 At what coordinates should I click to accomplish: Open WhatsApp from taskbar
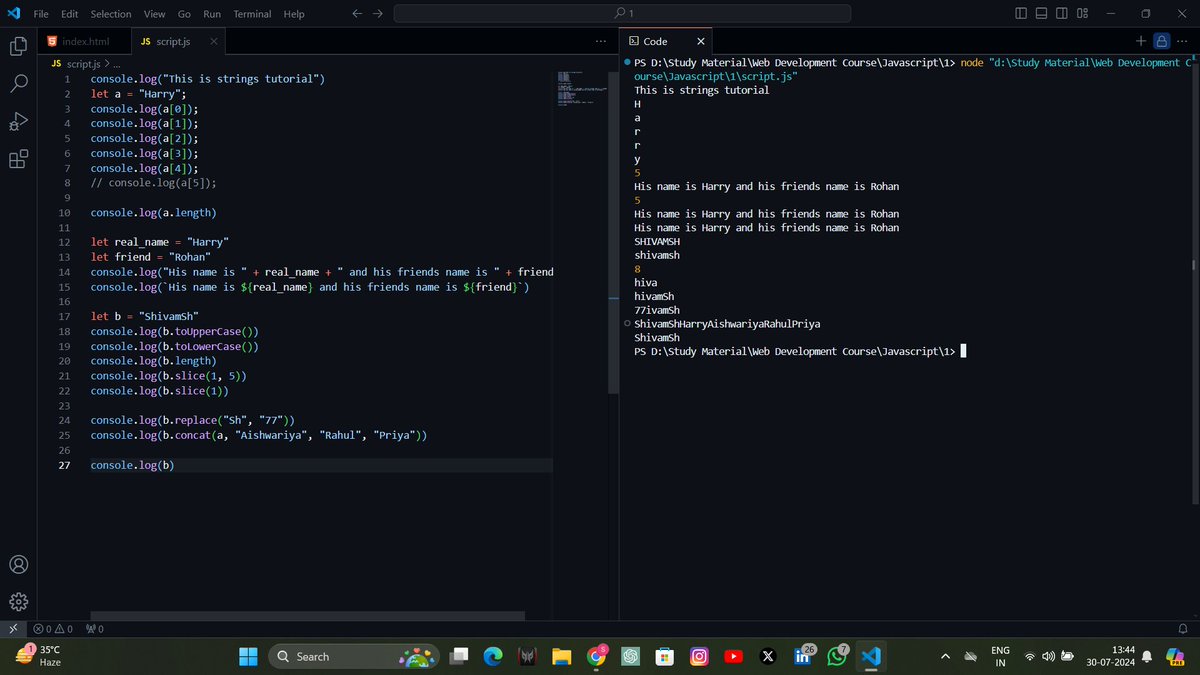tap(837, 656)
